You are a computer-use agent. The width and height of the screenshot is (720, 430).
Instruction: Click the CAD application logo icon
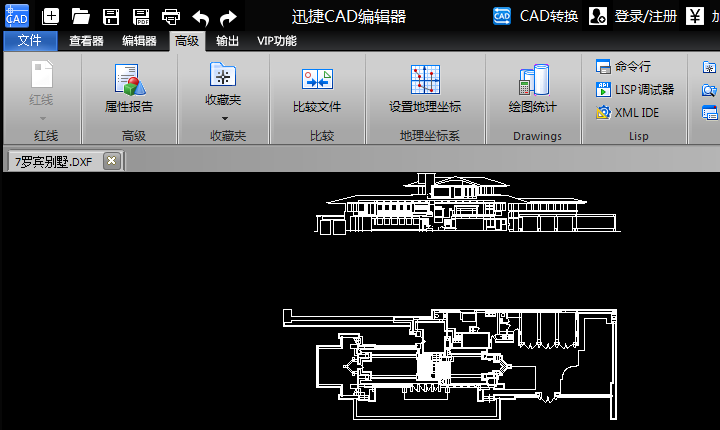coord(17,16)
